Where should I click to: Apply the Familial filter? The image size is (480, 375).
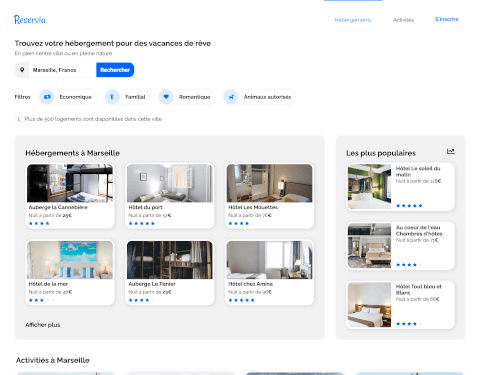coord(127,97)
